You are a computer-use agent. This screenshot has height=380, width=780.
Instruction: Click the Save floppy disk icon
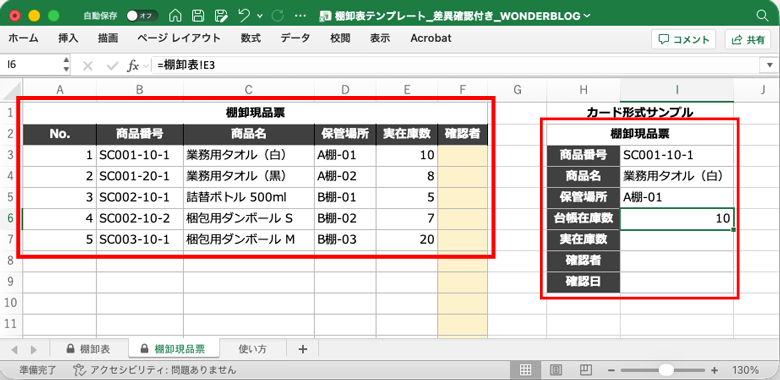pyautogui.click(x=198, y=15)
